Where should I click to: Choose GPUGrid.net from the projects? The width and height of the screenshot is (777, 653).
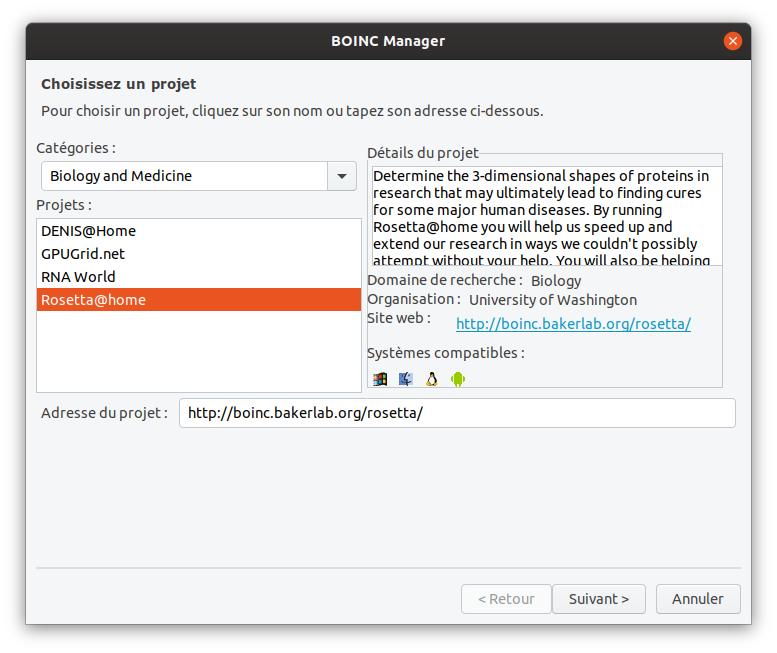click(x=83, y=254)
